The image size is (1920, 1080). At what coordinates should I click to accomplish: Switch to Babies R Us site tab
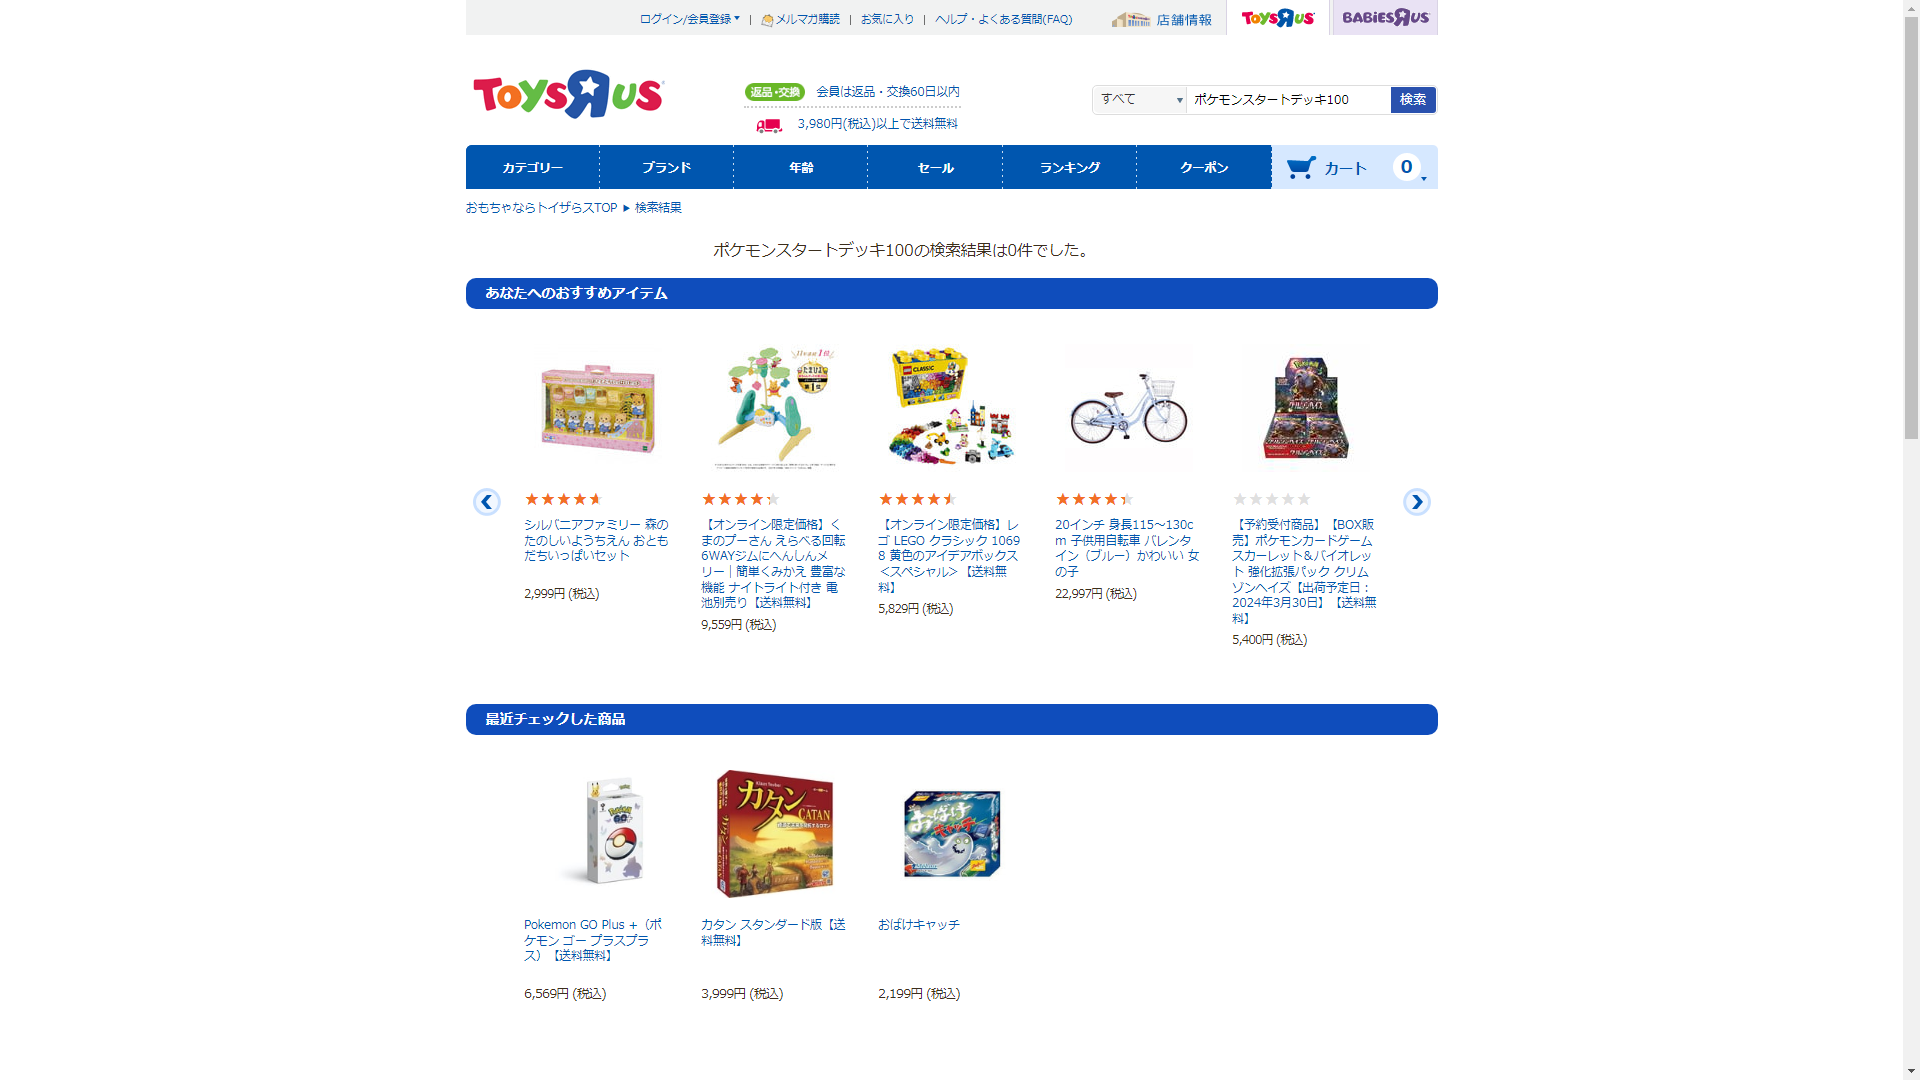[x=1385, y=17]
